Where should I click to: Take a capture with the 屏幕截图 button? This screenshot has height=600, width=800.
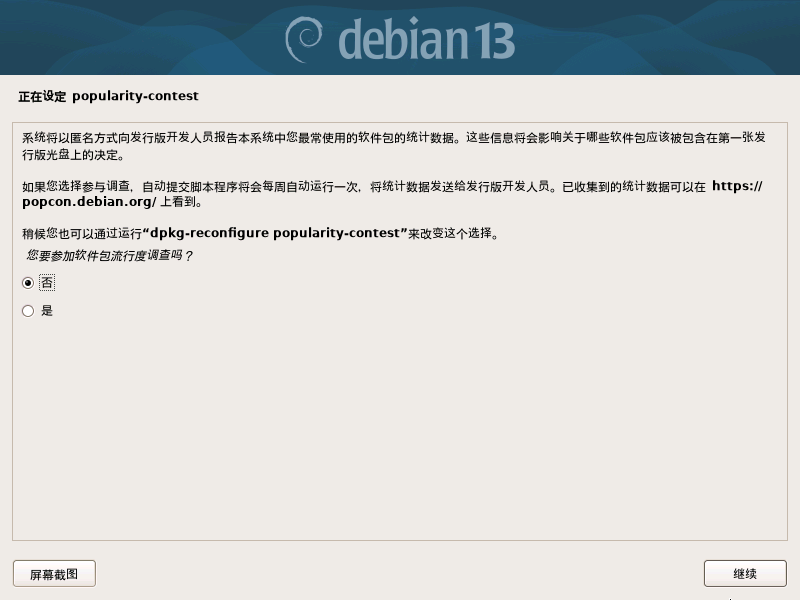click(x=54, y=574)
